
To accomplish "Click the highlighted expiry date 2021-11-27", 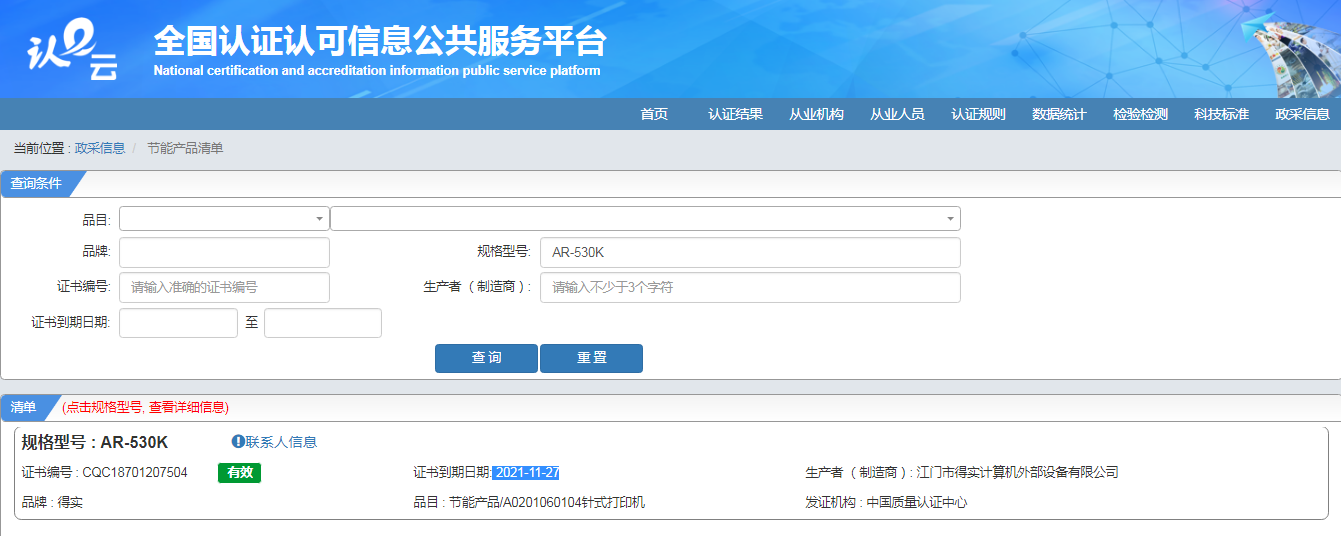I will pyautogui.click(x=527, y=472).
